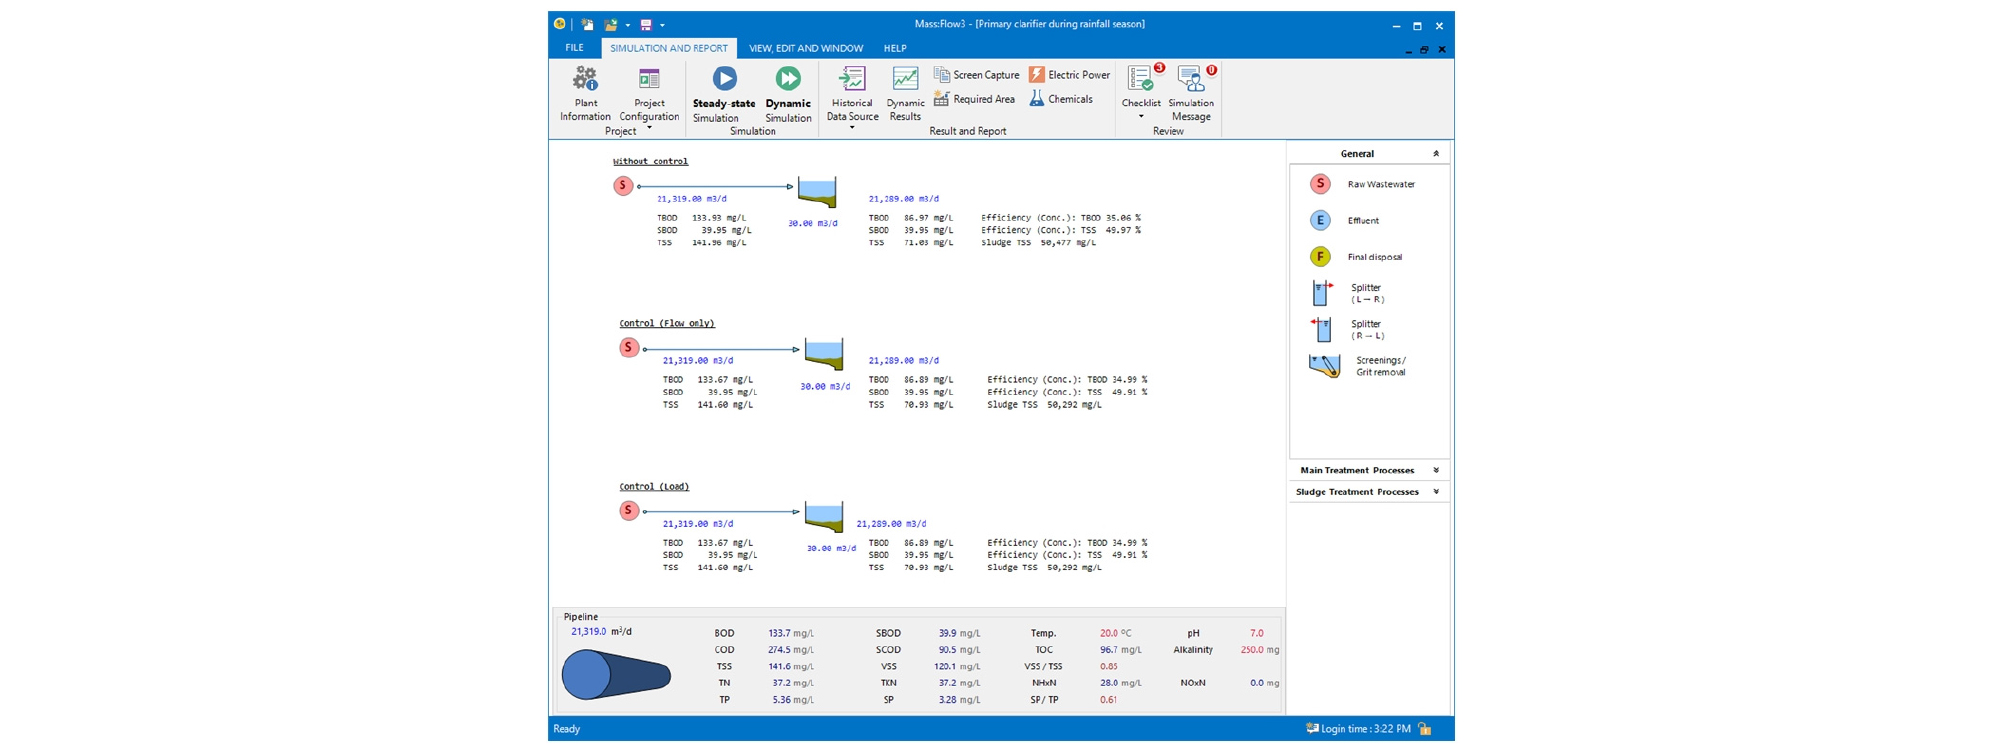
Task: Click the primary clarifier under Without control
Action: [816, 192]
